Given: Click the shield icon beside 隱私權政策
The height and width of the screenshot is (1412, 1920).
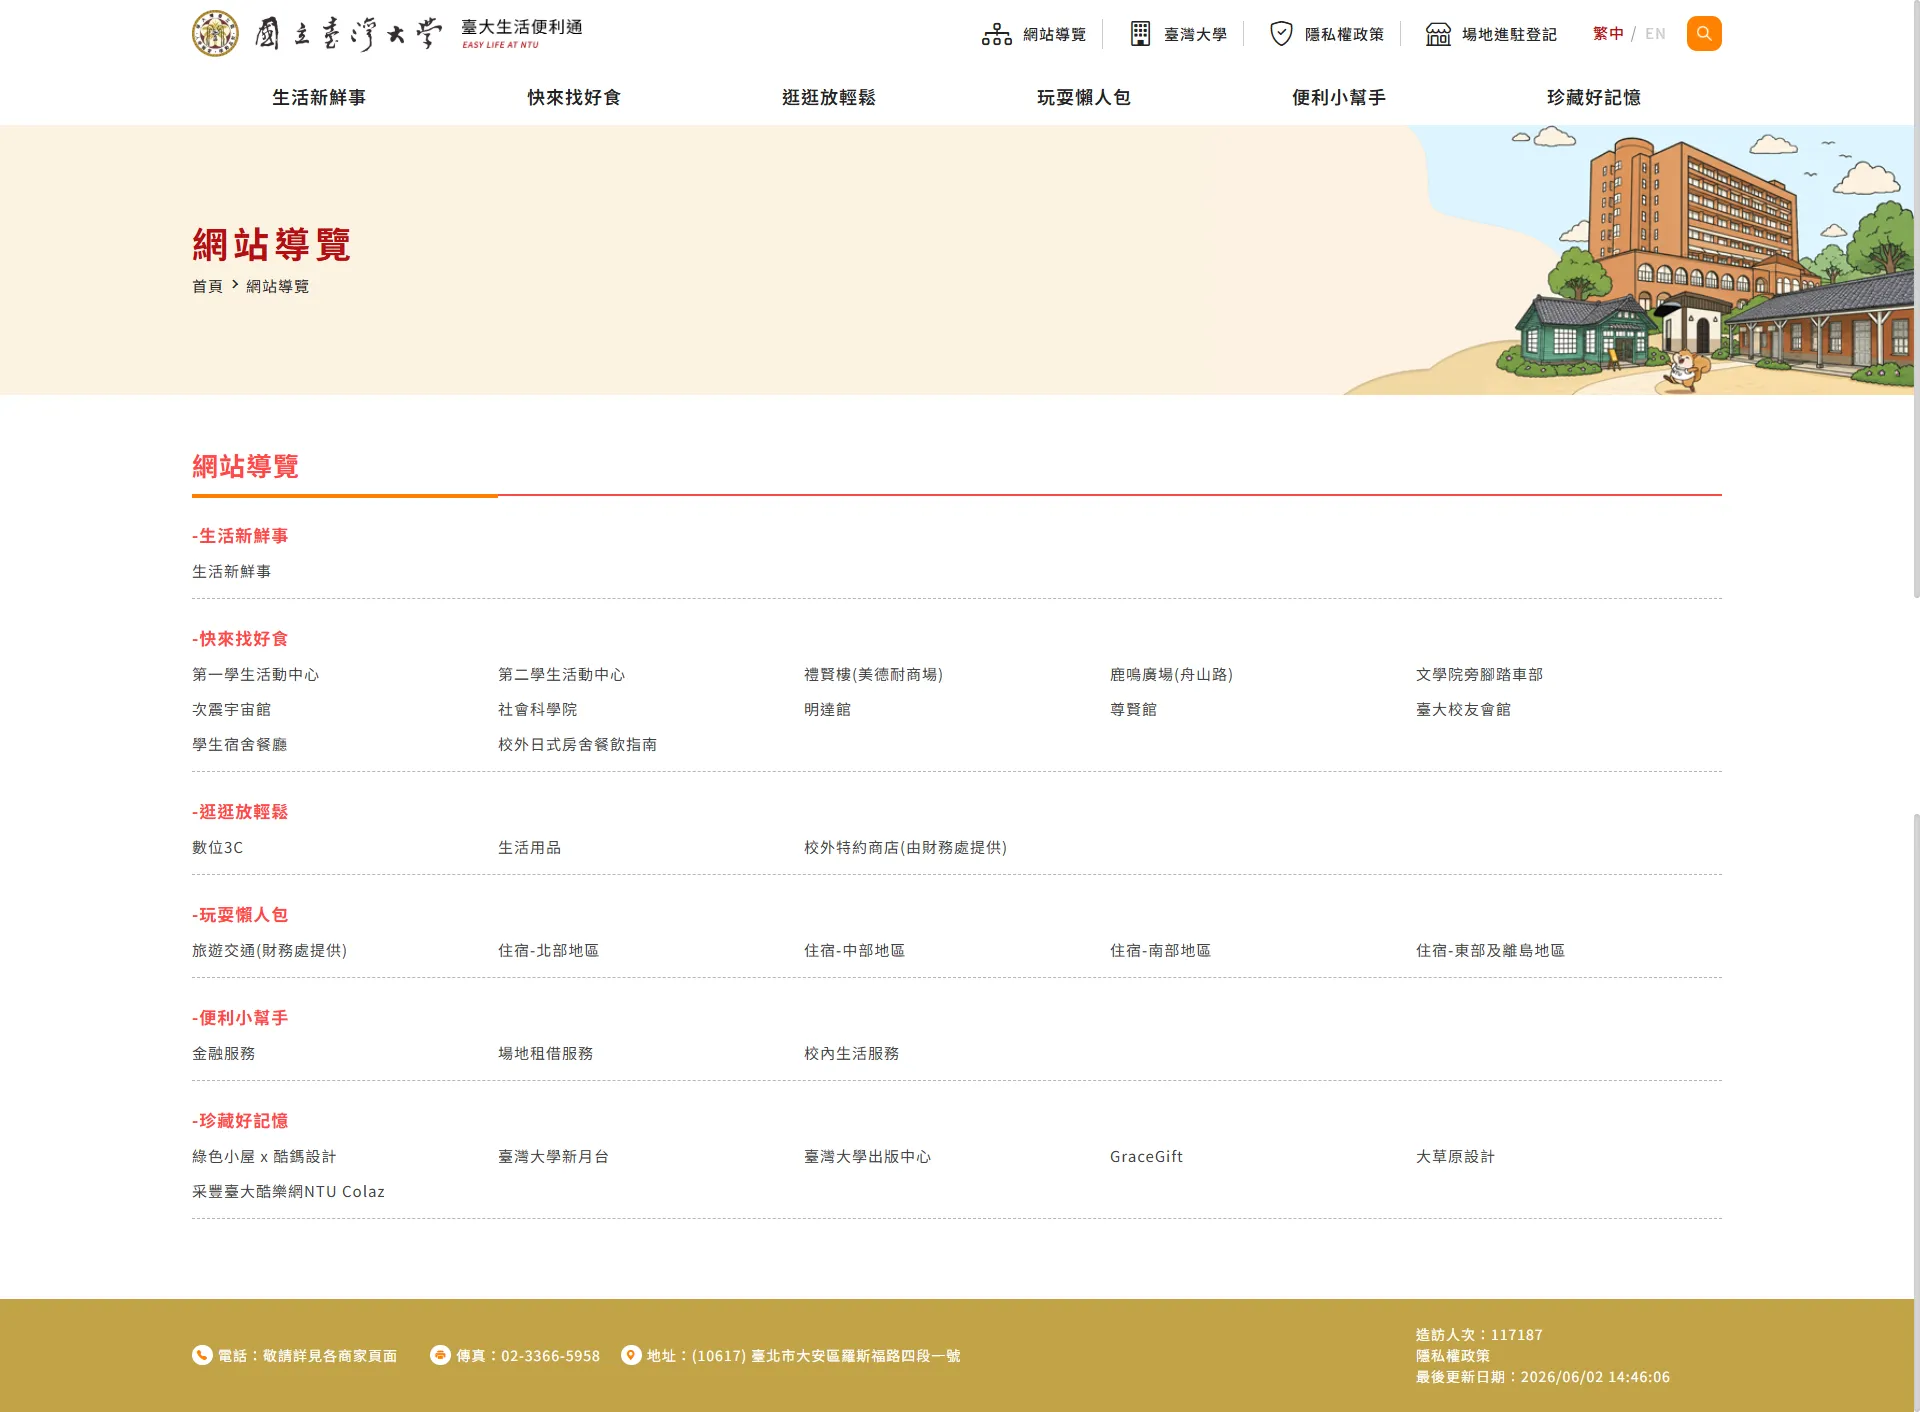Looking at the screenshot, I should [1281, 34].
